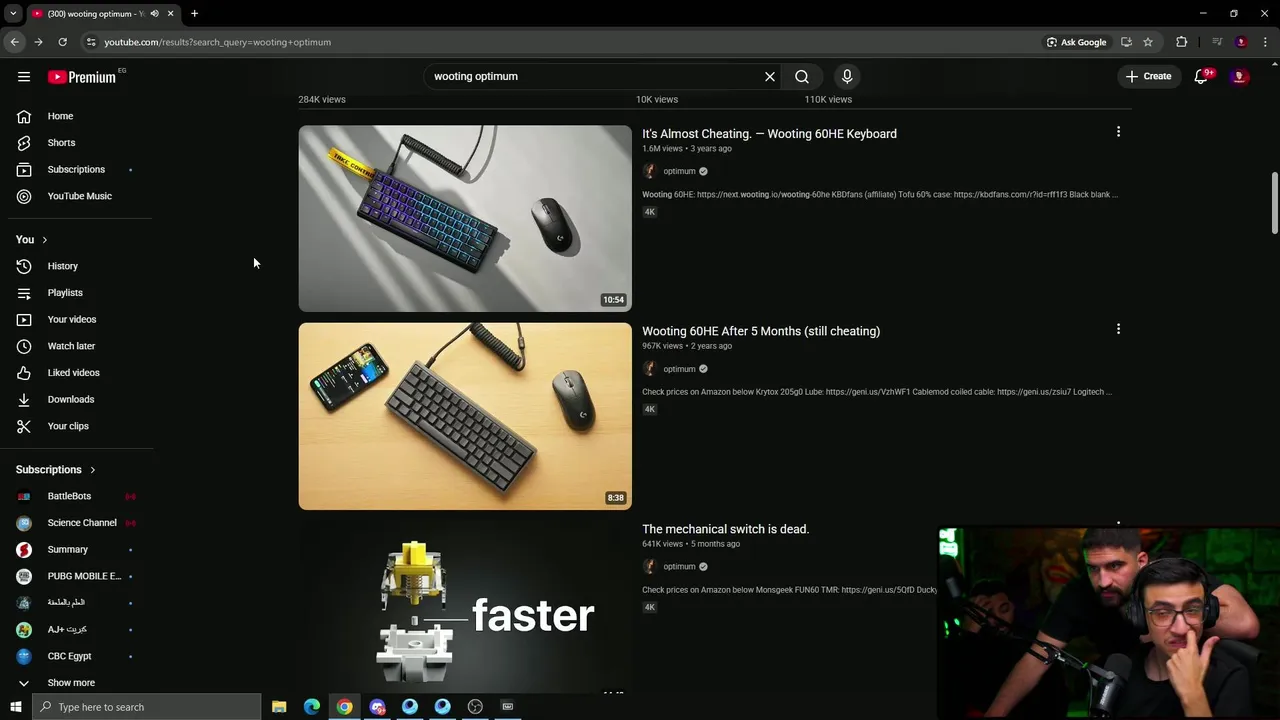Open the media control toolbar icon
1280x720 pixels.
pos(1217,42)
